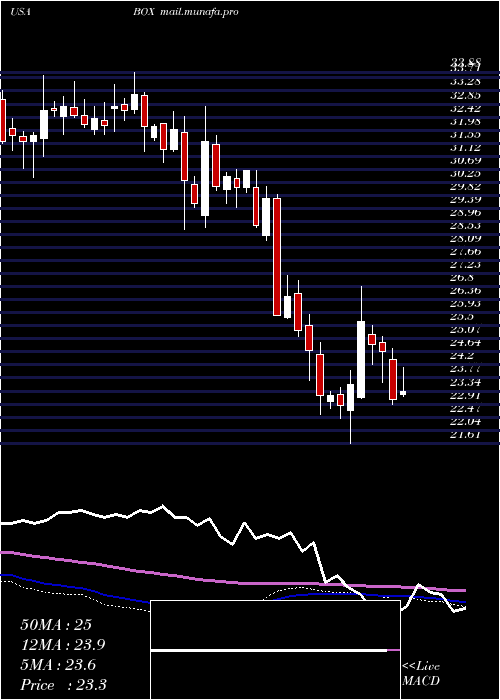The width and height of the screenshot is (500, 700).
Task: Click the 12MA : 23.9 reading
Action: click(x=63, y=645)
